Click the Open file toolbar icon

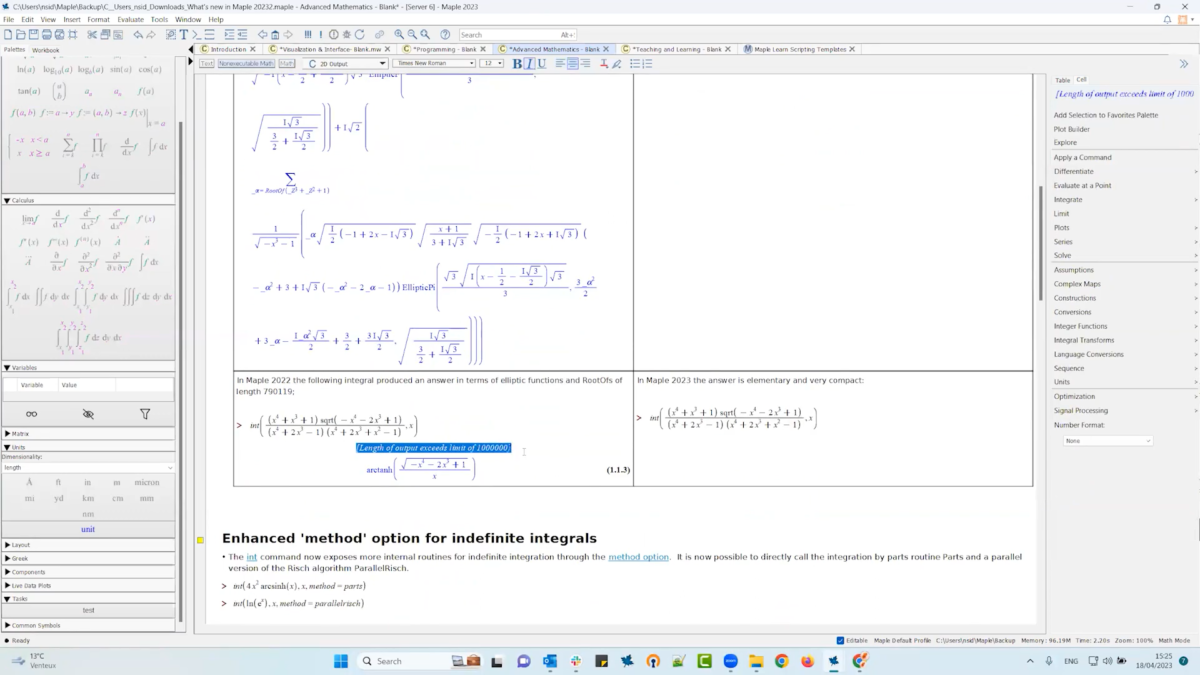coord(21,35)
